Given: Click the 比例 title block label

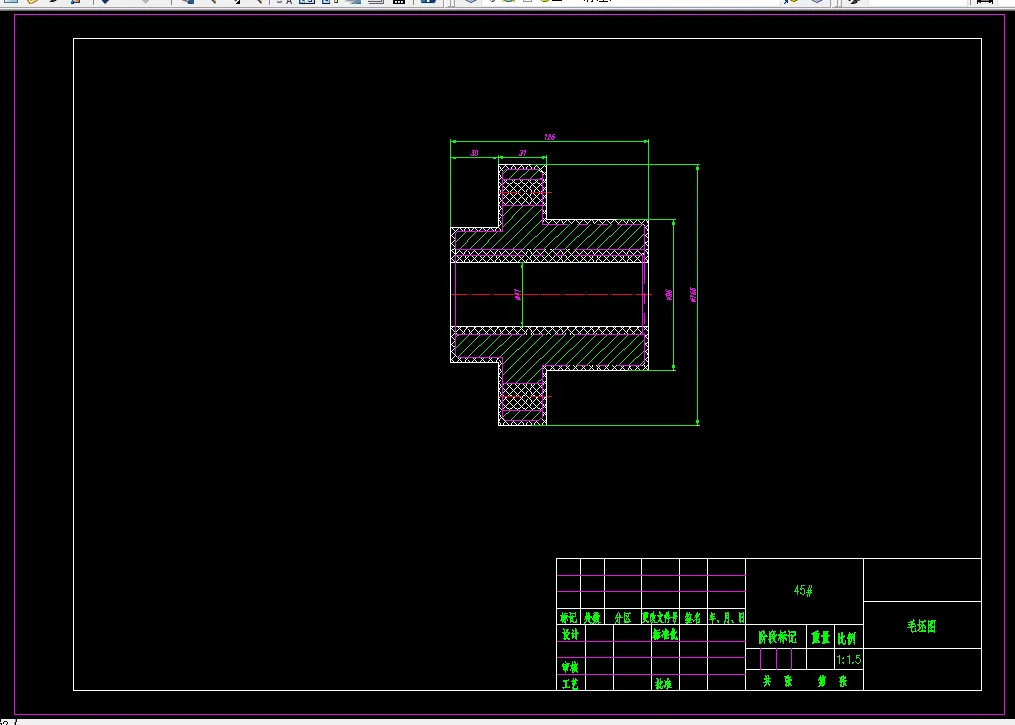Looking at the screenshot, I should tap(847, 638).
